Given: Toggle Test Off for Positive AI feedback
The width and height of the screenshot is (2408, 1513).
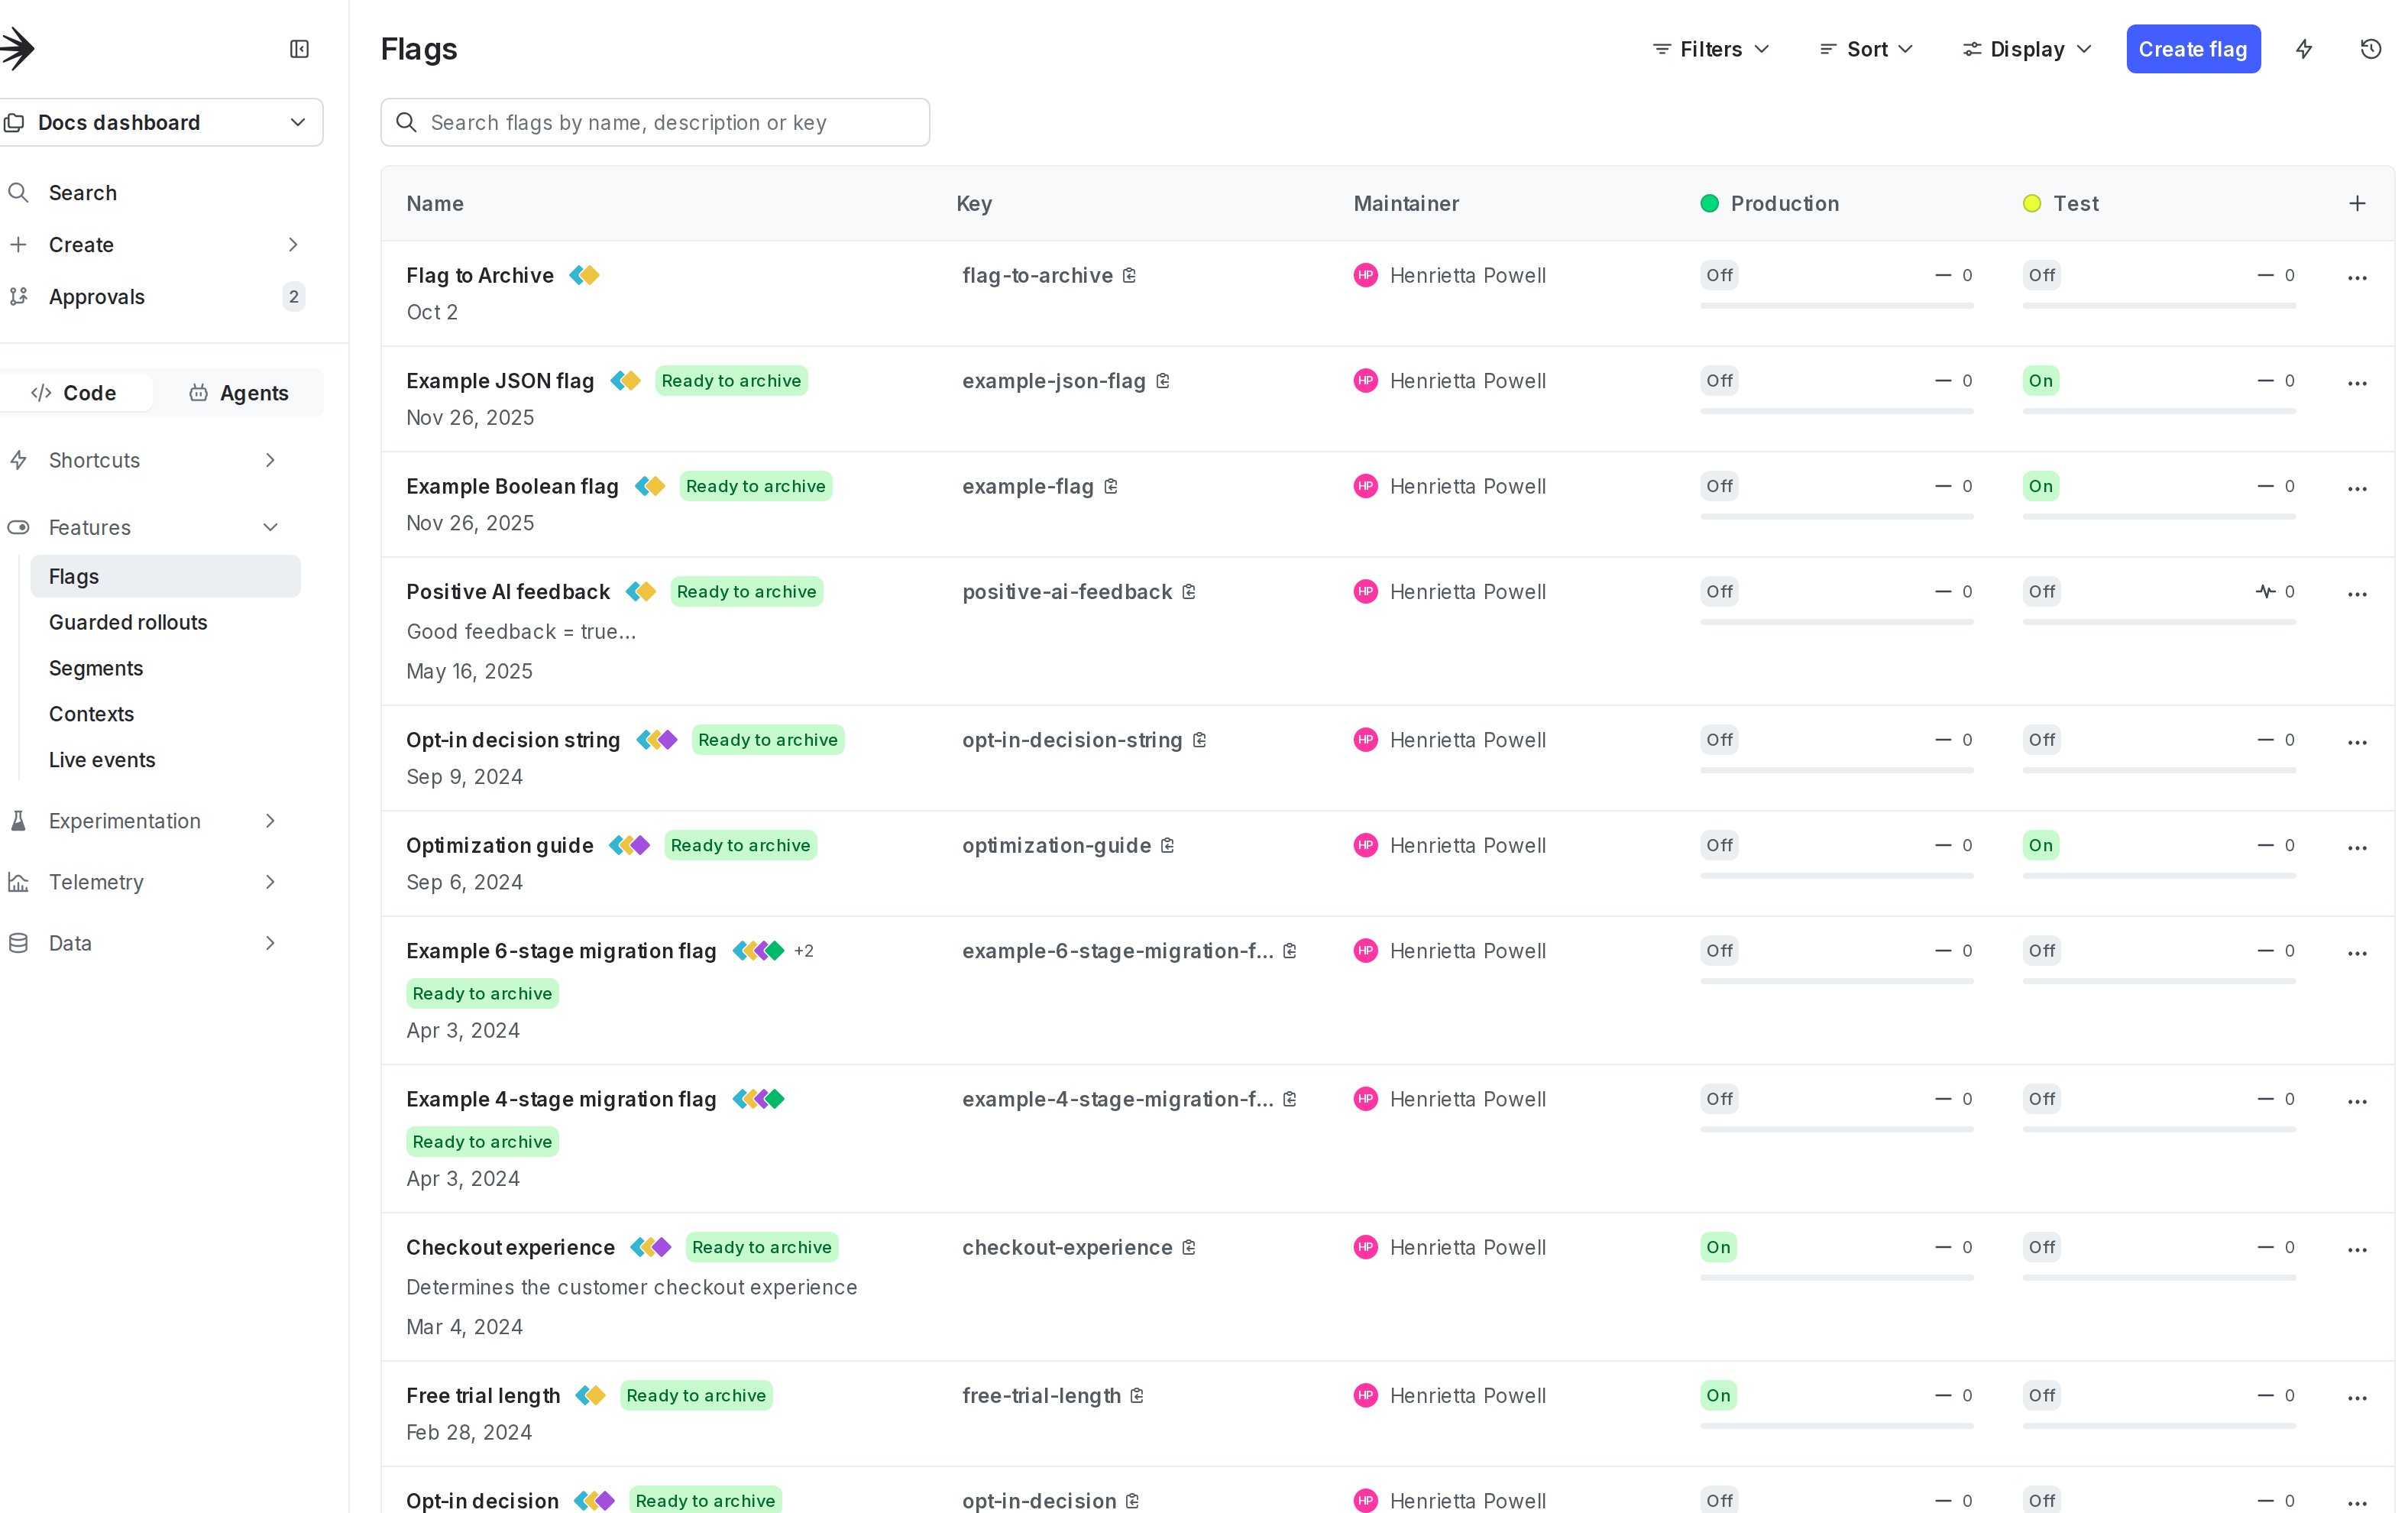Looking at the screenshot, I should click(2041, 592).
